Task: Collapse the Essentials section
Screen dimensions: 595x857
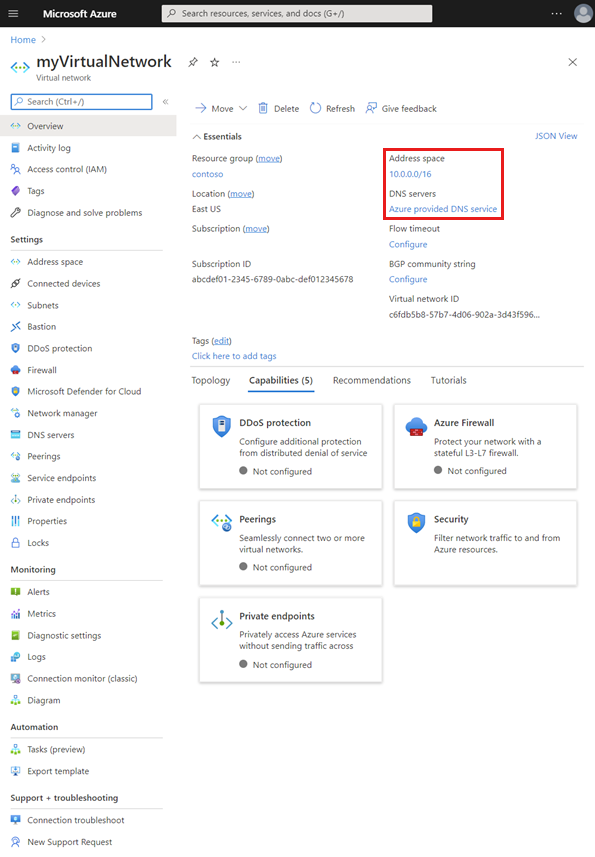Action: click(197, 137)
